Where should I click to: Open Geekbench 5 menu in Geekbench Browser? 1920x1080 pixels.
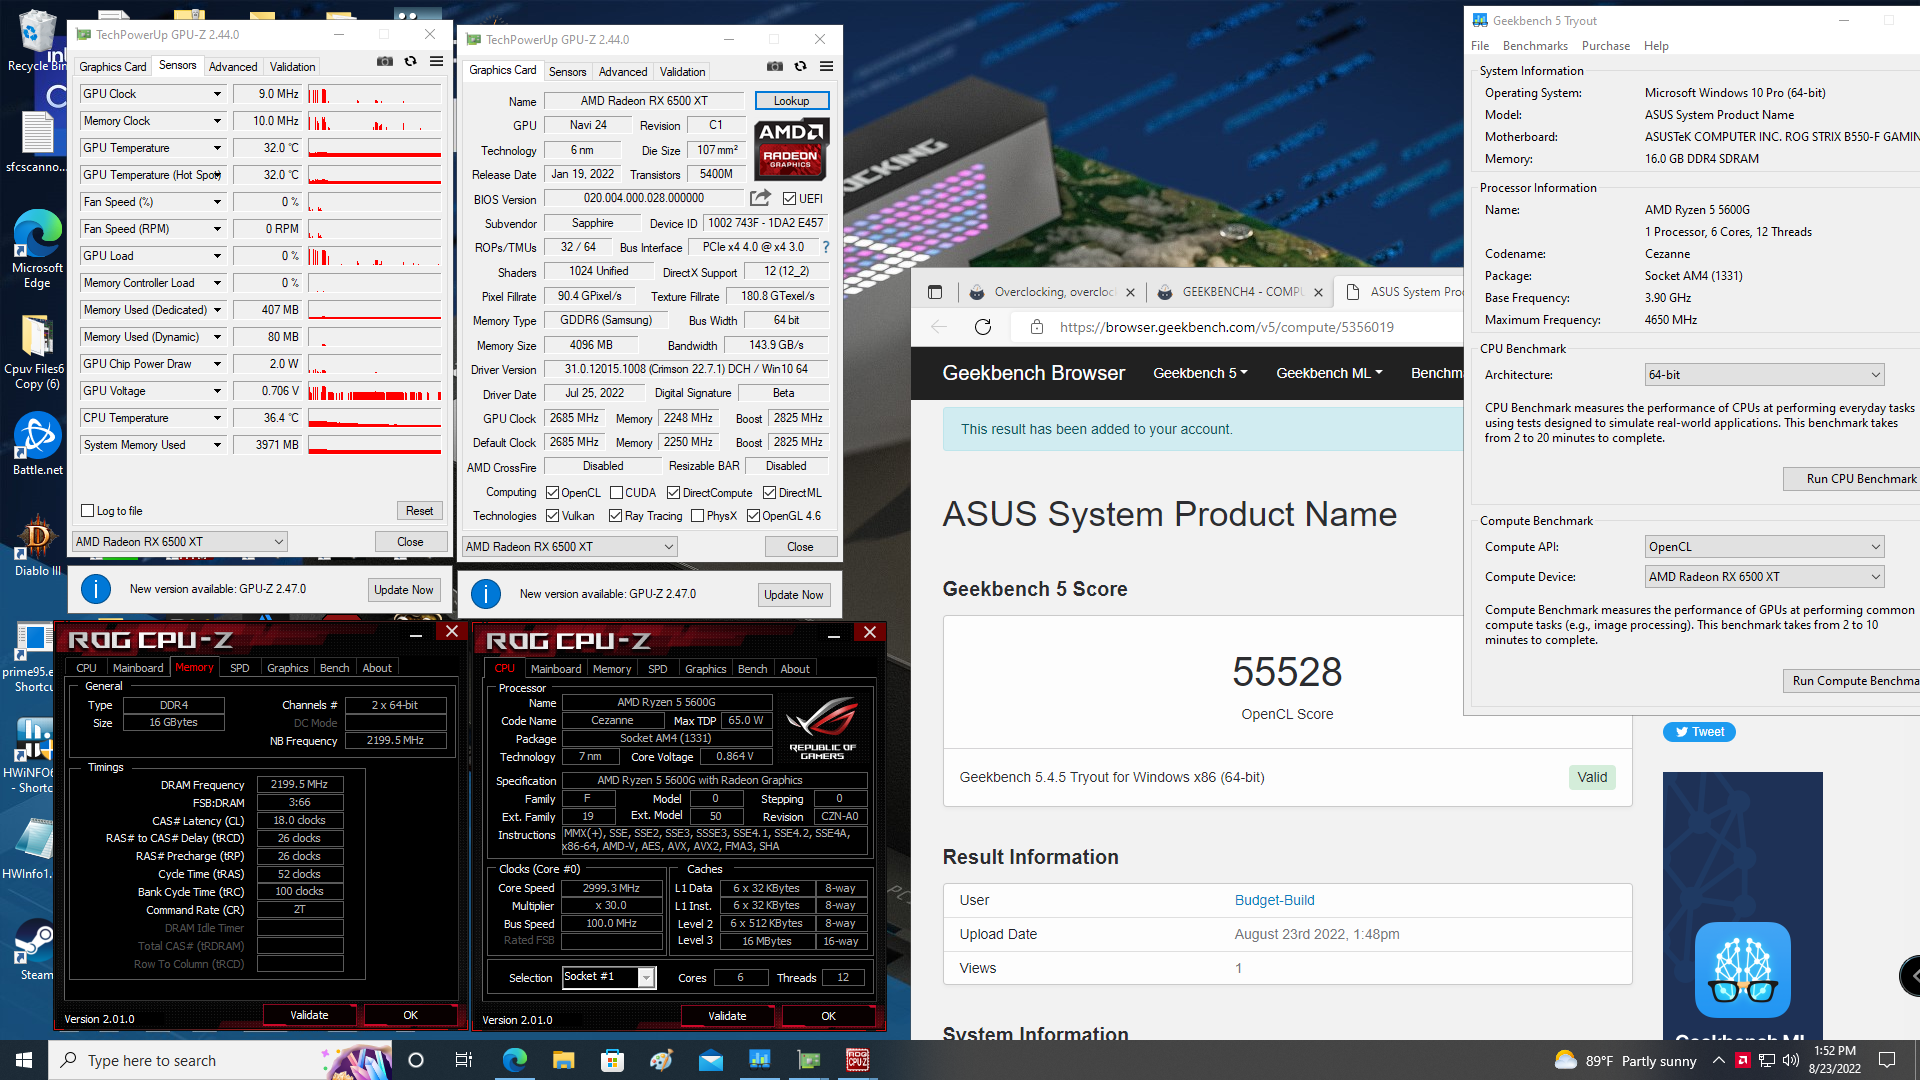[1200, 373]
